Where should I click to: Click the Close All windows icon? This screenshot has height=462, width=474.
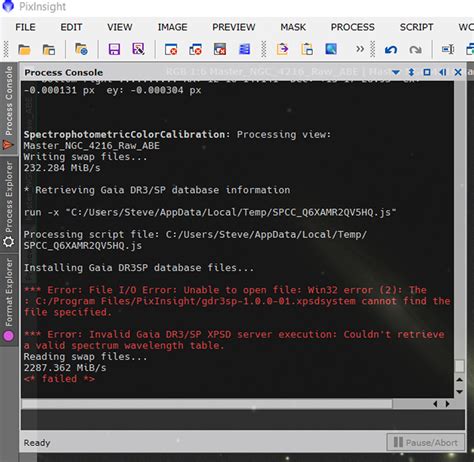pyautogui.click(x=195, y=49)
